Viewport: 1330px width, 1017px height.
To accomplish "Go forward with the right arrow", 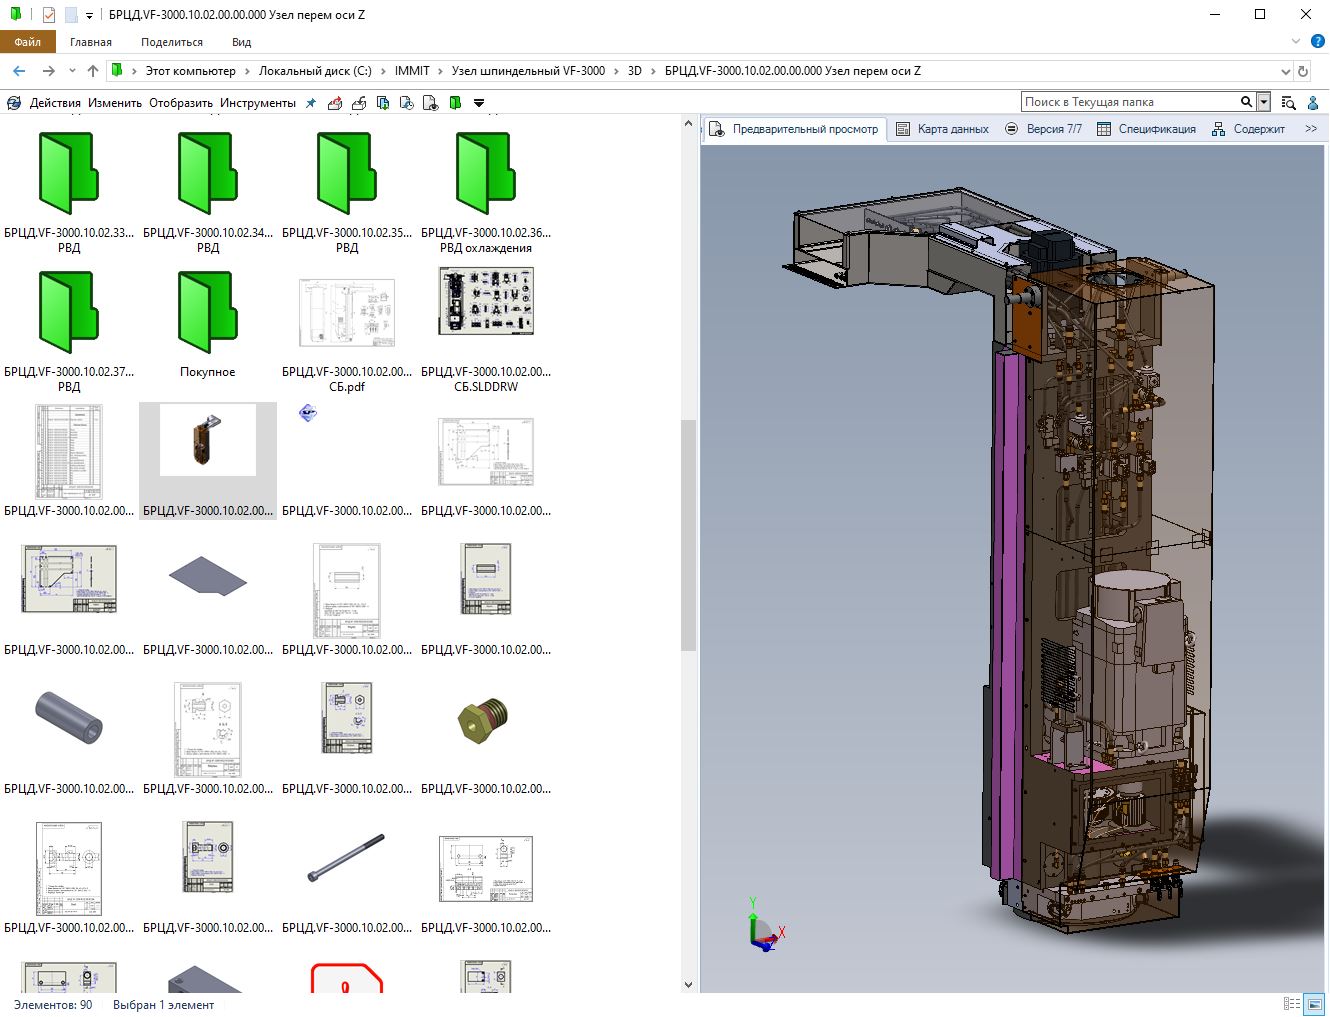I will [x=48, y=71].
